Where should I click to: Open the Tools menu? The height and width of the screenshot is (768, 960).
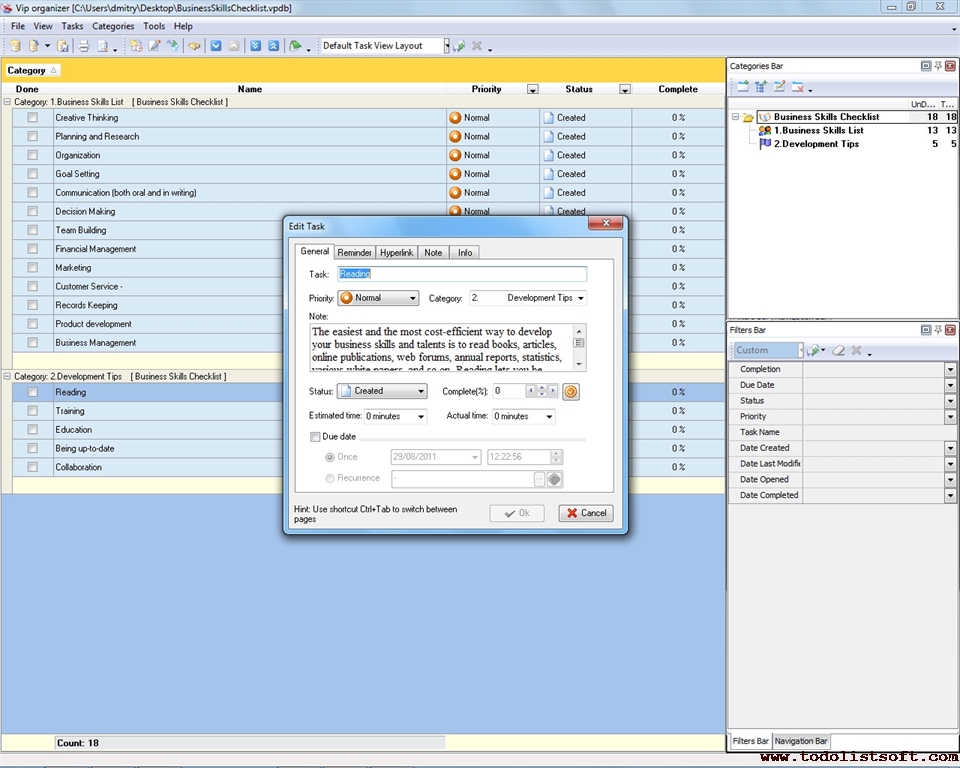coord(153,26)
